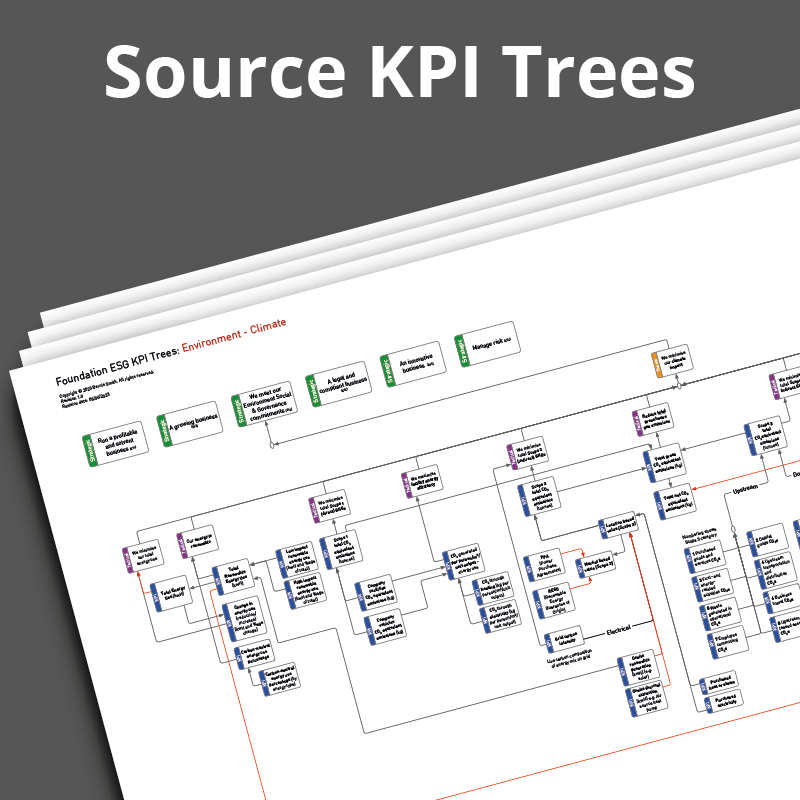
Task: Click the "A growing business" strategic box
Action: (190, 424)
